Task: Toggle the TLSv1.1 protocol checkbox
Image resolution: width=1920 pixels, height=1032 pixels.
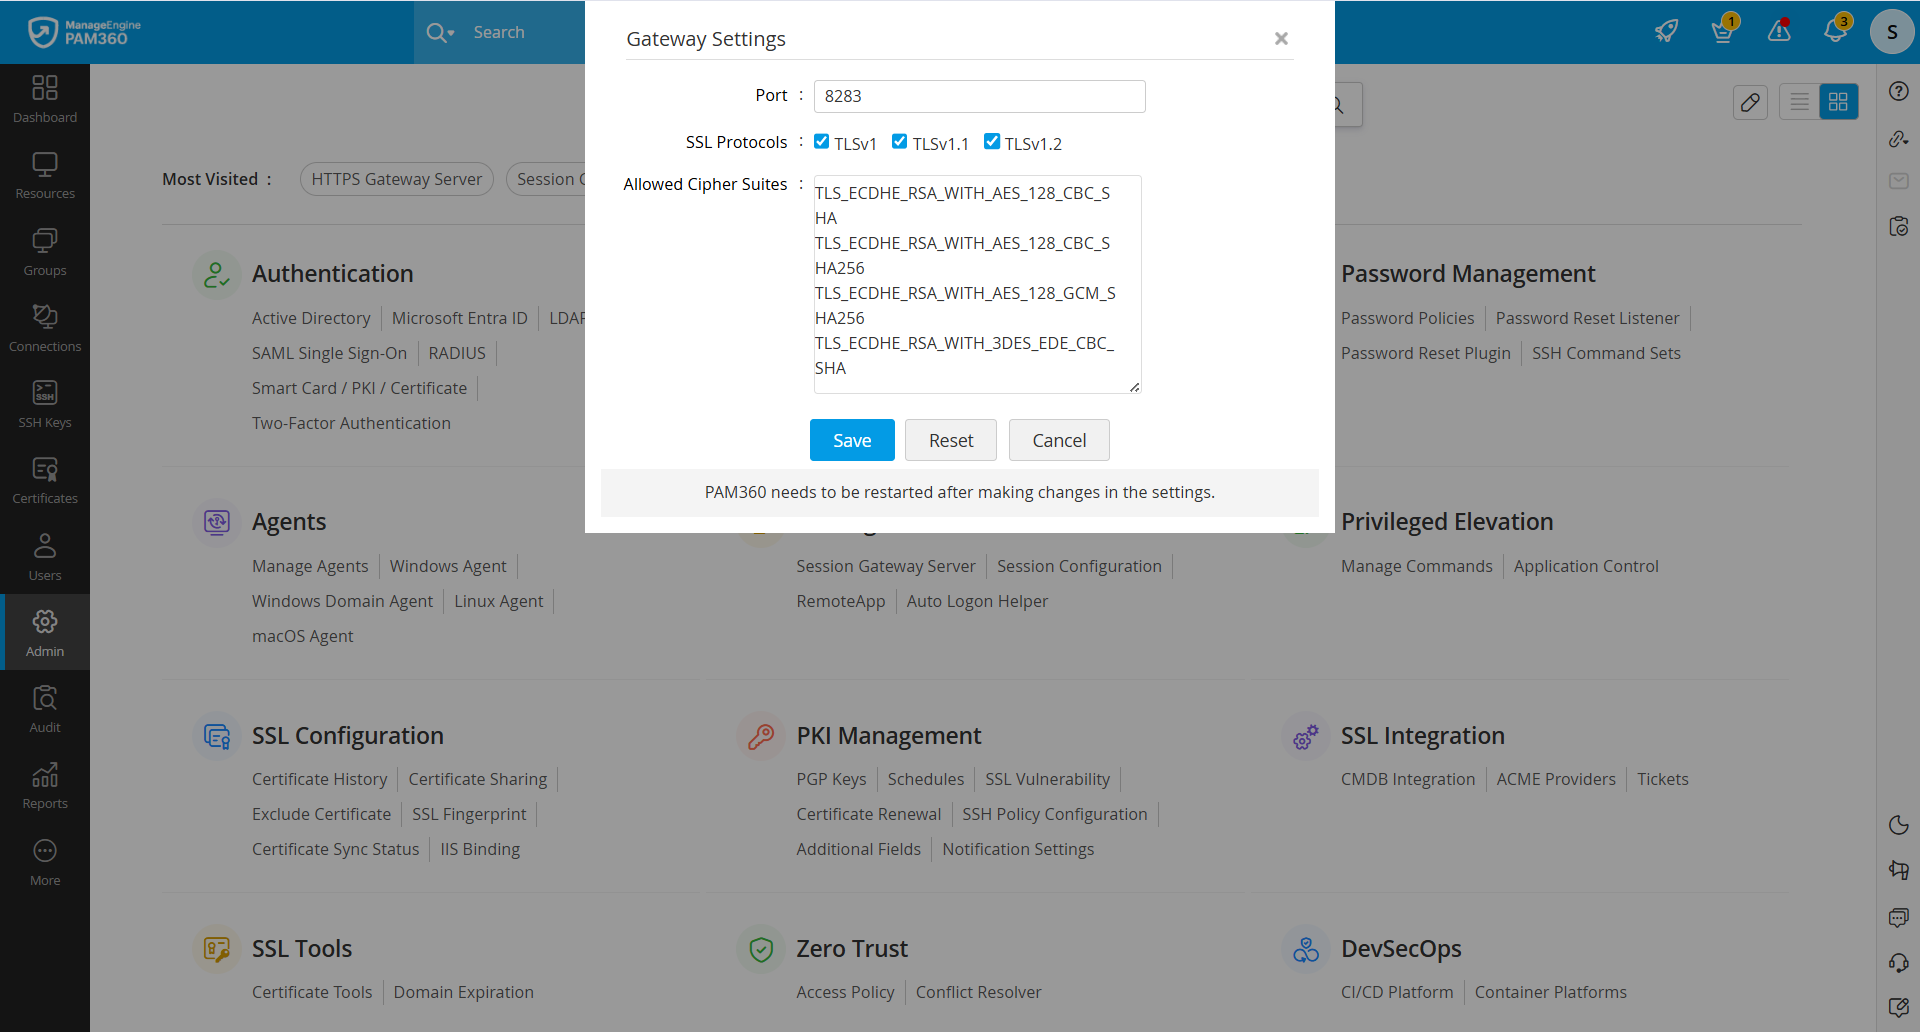Action: click(900, 142)
